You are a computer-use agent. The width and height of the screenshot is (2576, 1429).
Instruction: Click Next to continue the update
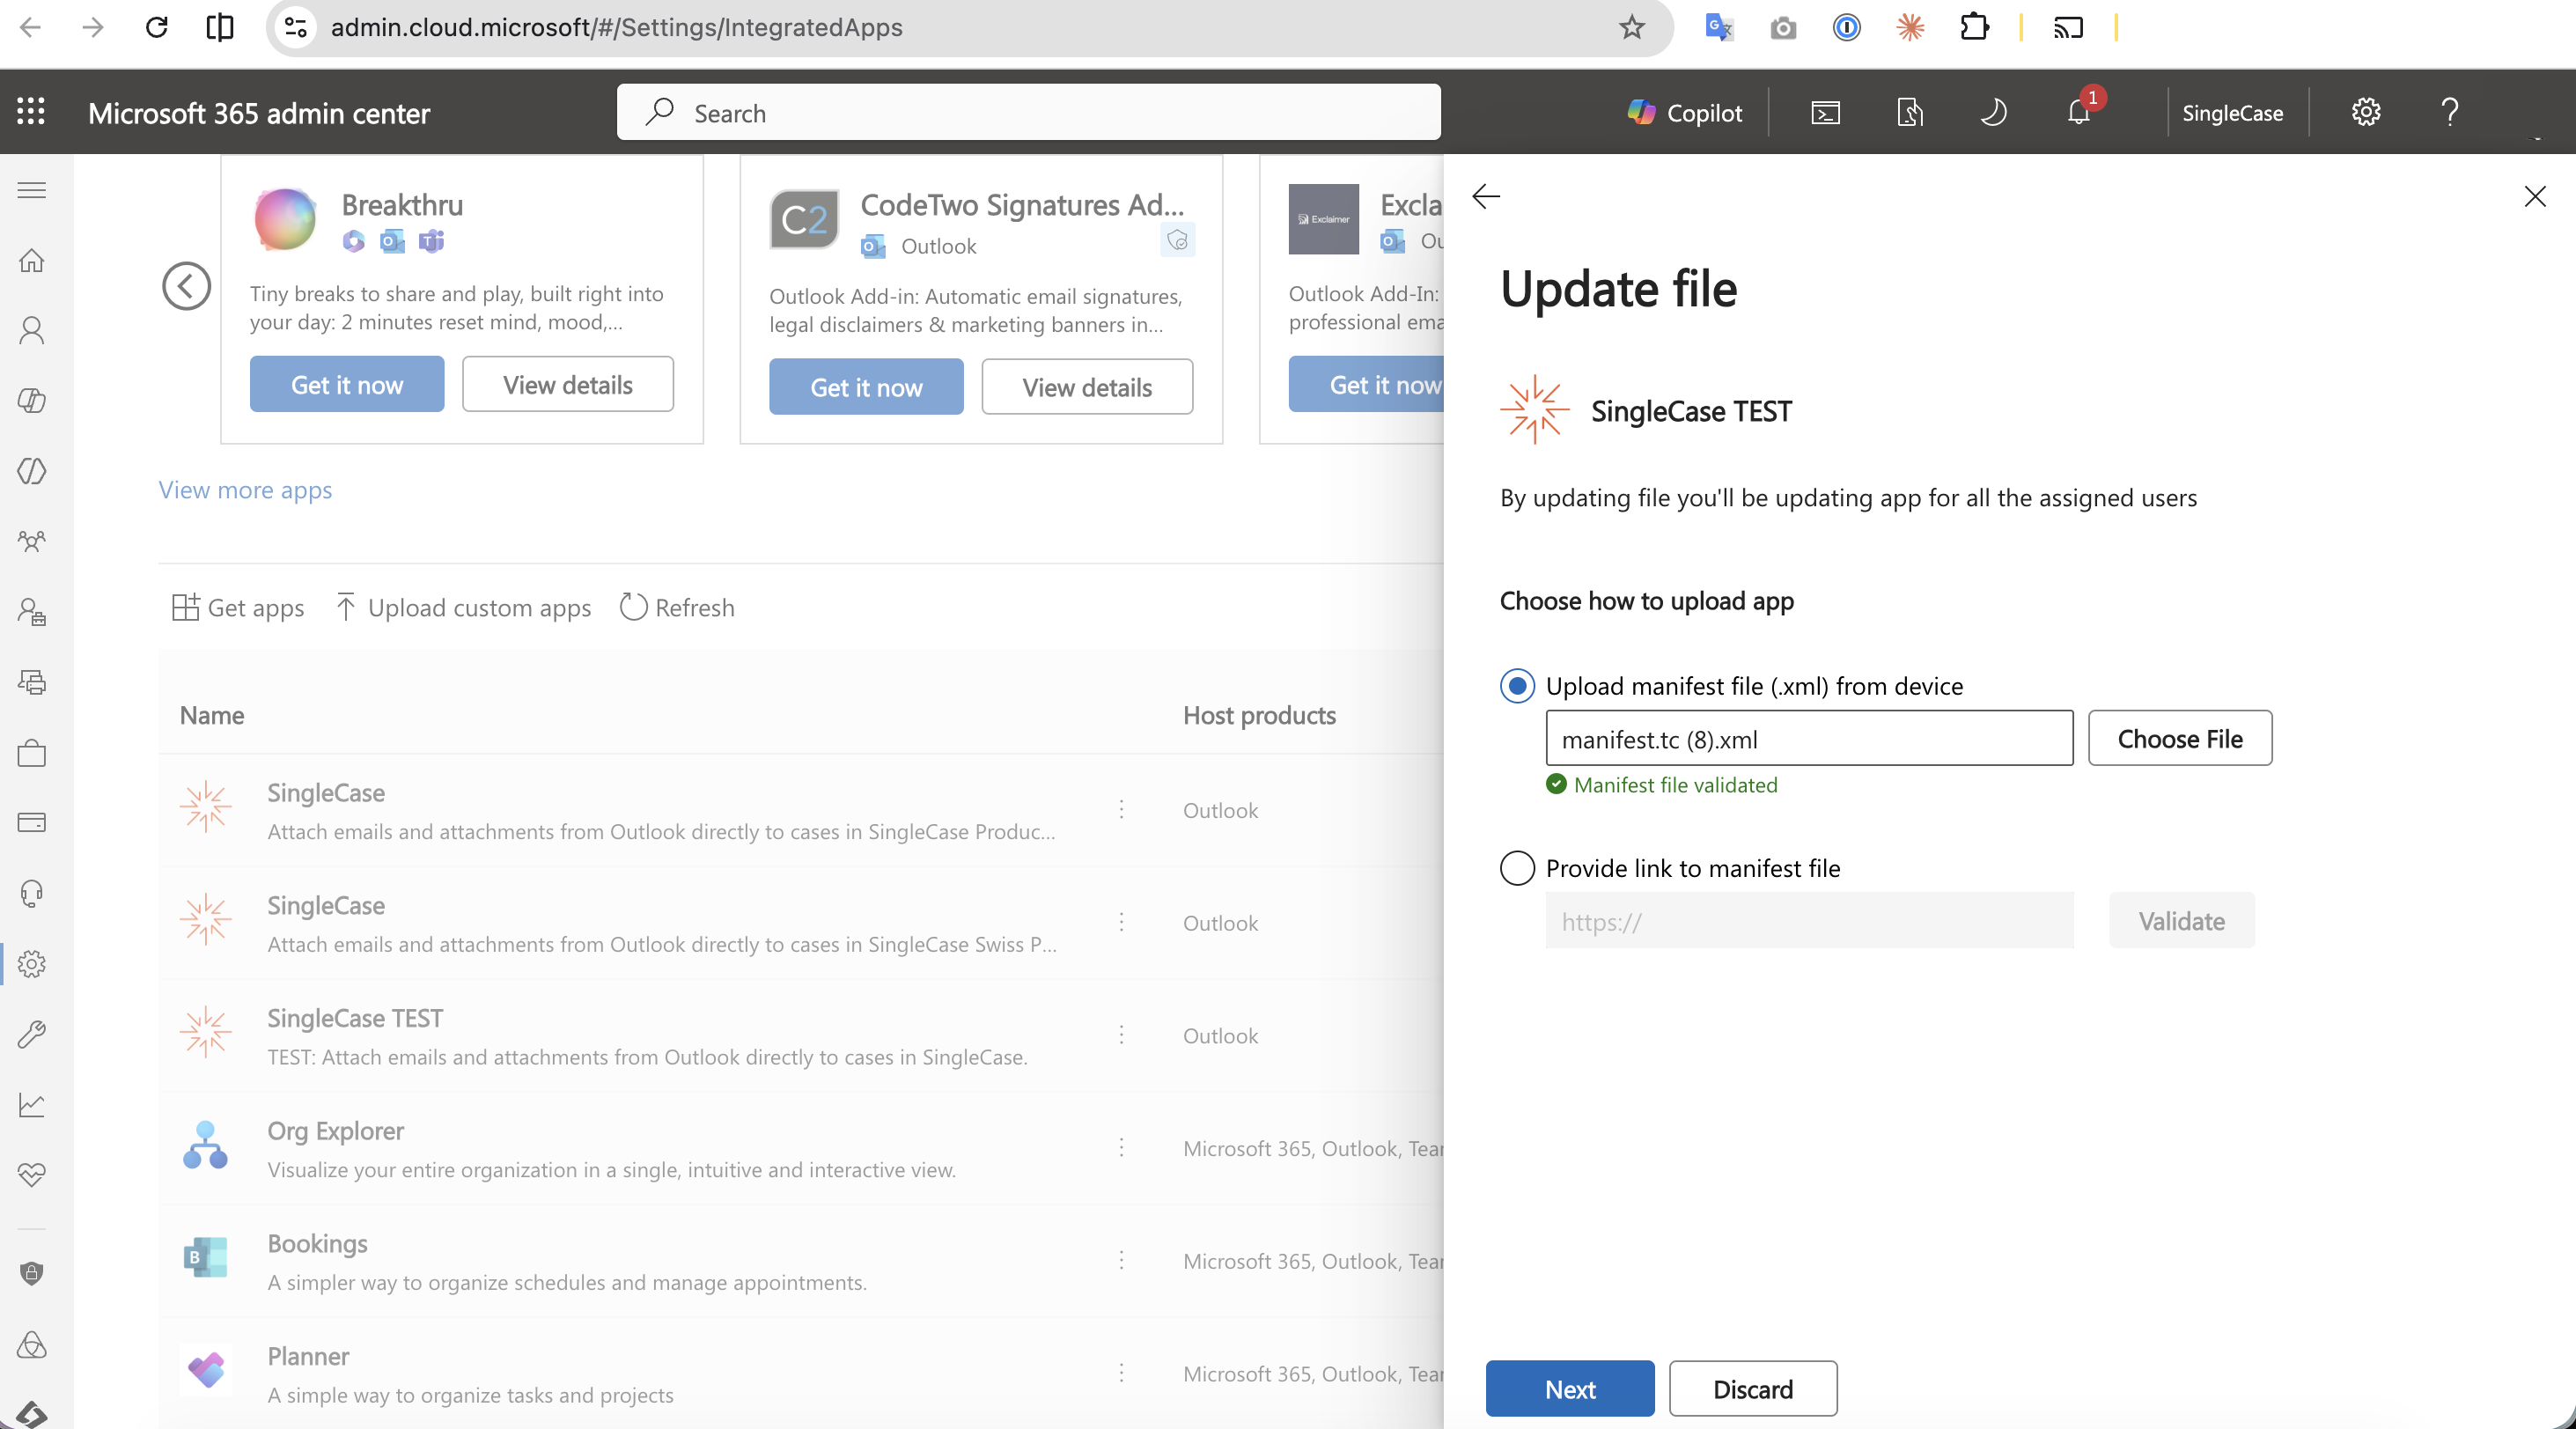[x=1570, y=1389]
